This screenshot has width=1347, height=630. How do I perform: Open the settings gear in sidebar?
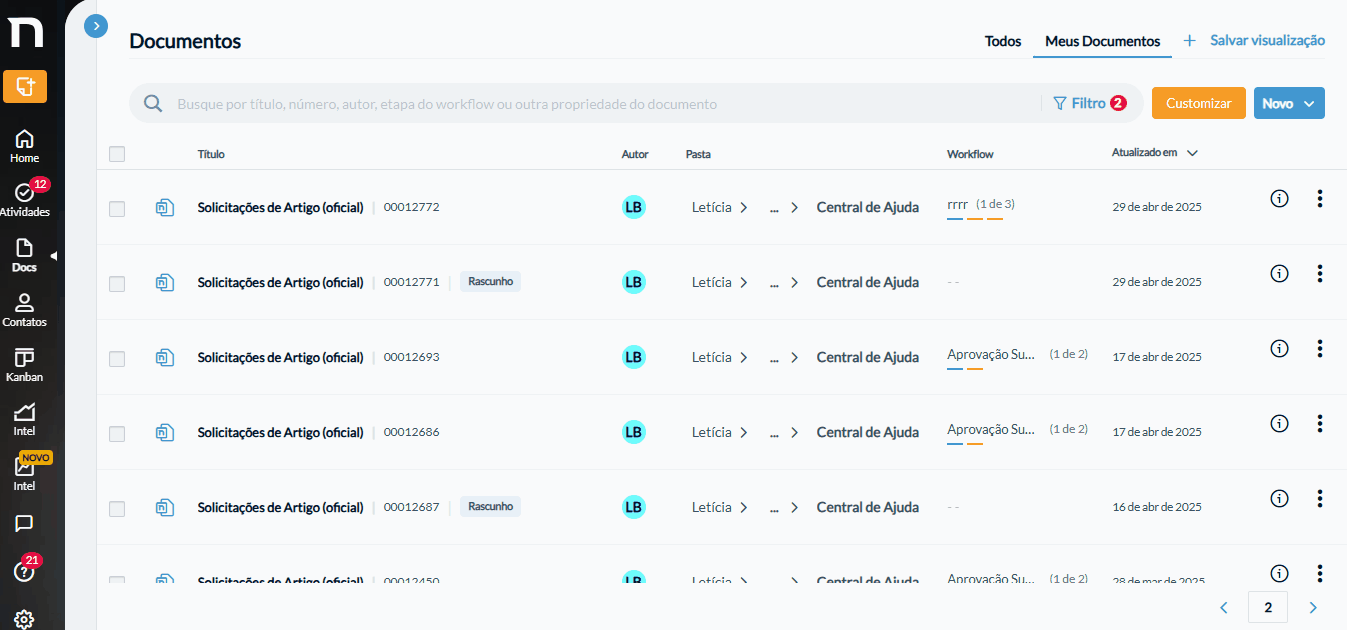click(x=25, y=619)
